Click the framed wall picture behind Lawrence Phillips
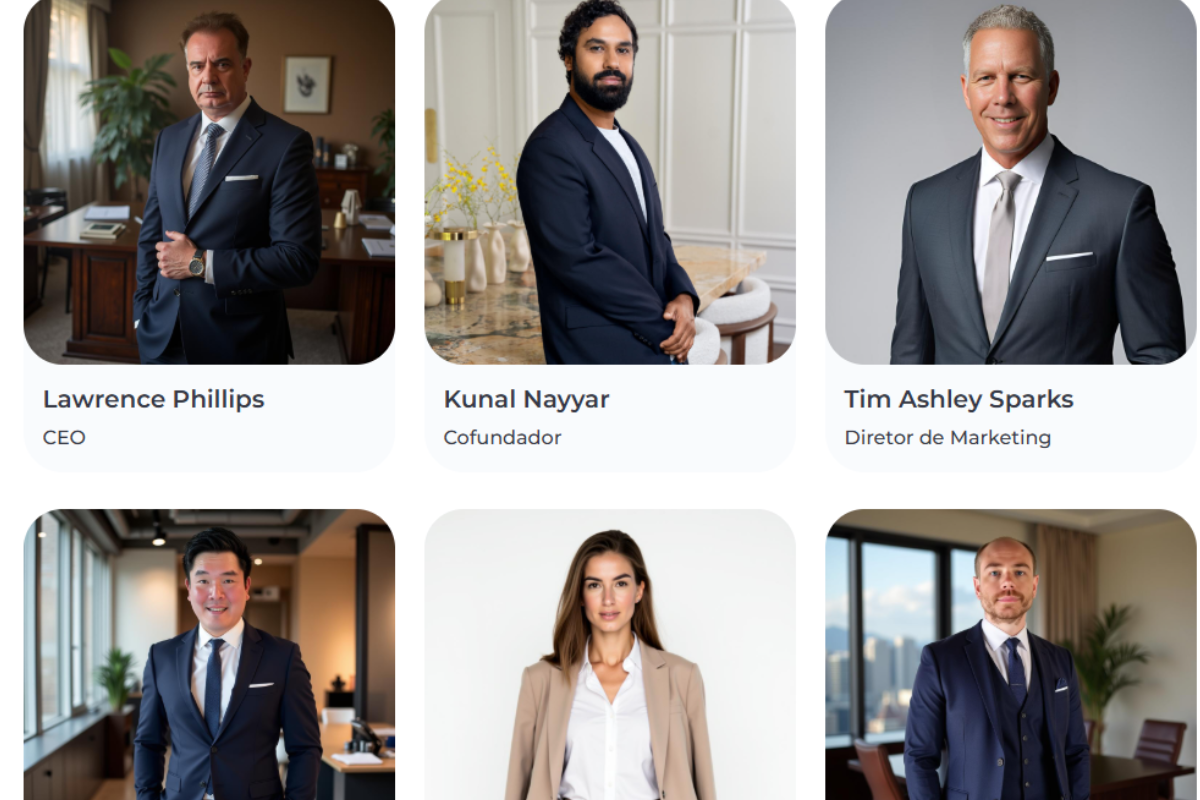This screenshot has height=800, width=1200. [x=307, y=84]
